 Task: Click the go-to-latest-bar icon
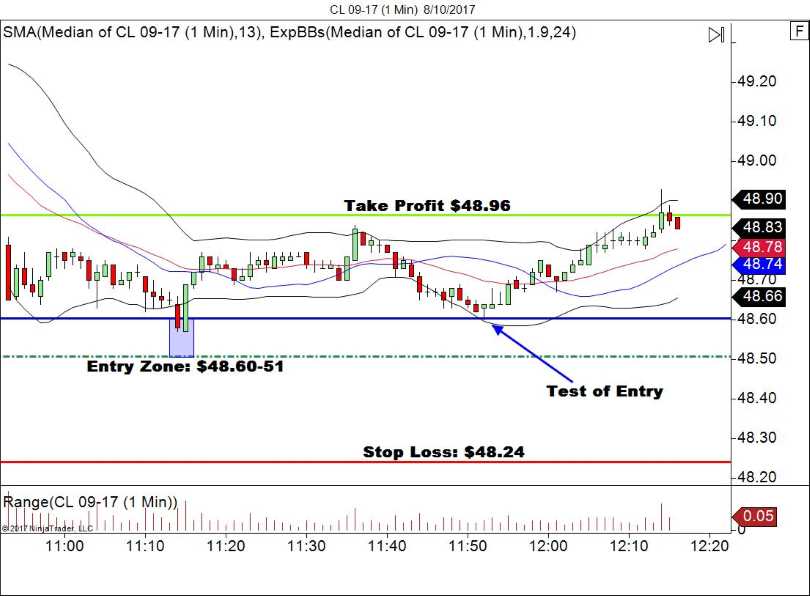[x=717, y=35]
